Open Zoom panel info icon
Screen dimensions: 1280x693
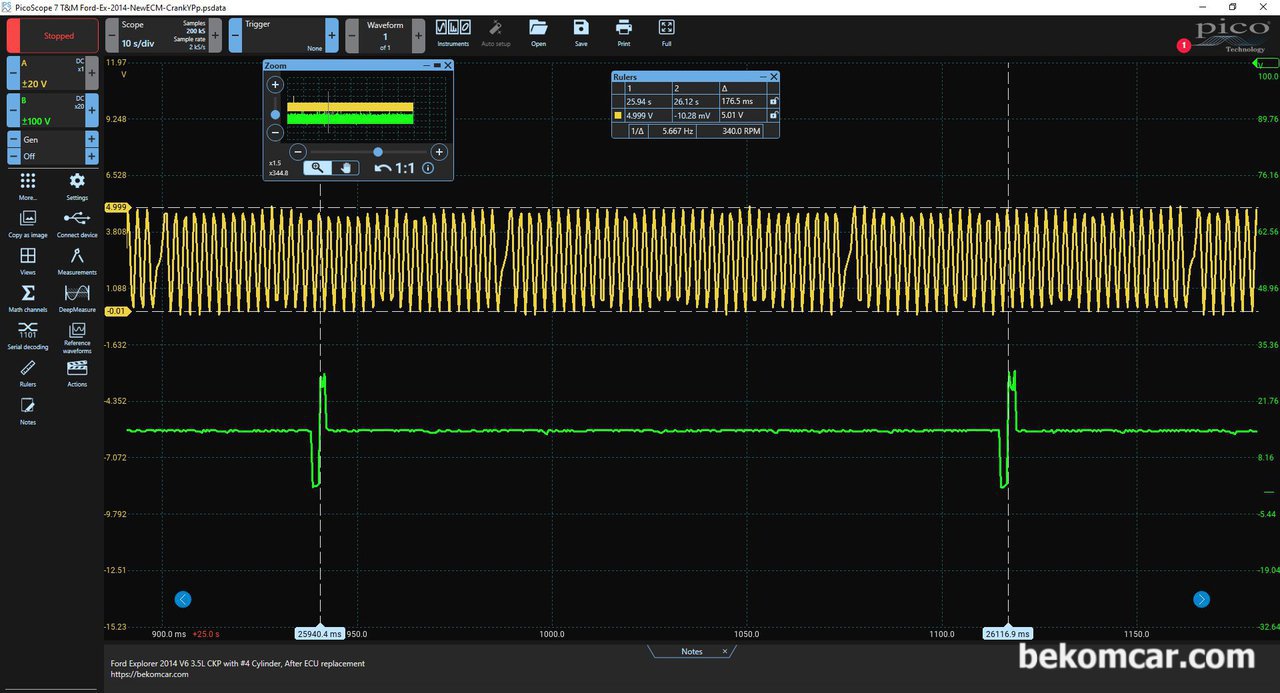pos(428,168)
